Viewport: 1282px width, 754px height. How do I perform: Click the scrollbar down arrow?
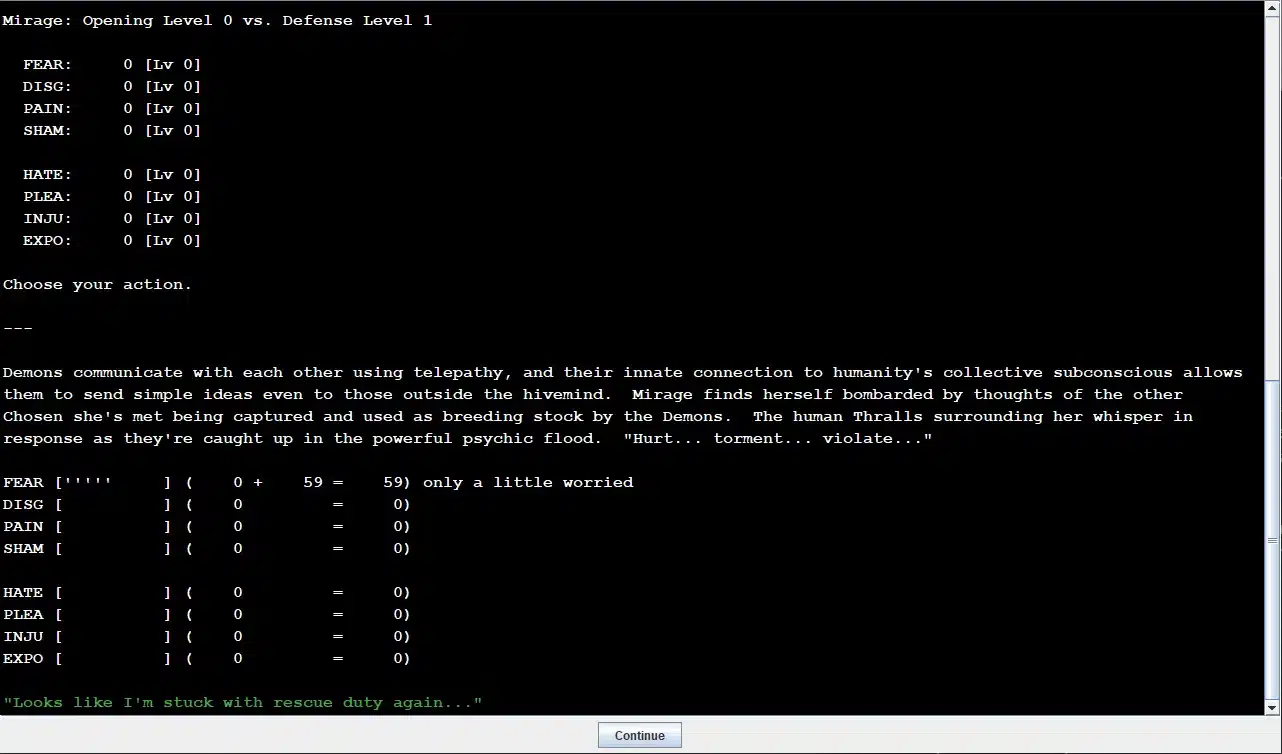pyautogui.click(x=1273, y=707)
